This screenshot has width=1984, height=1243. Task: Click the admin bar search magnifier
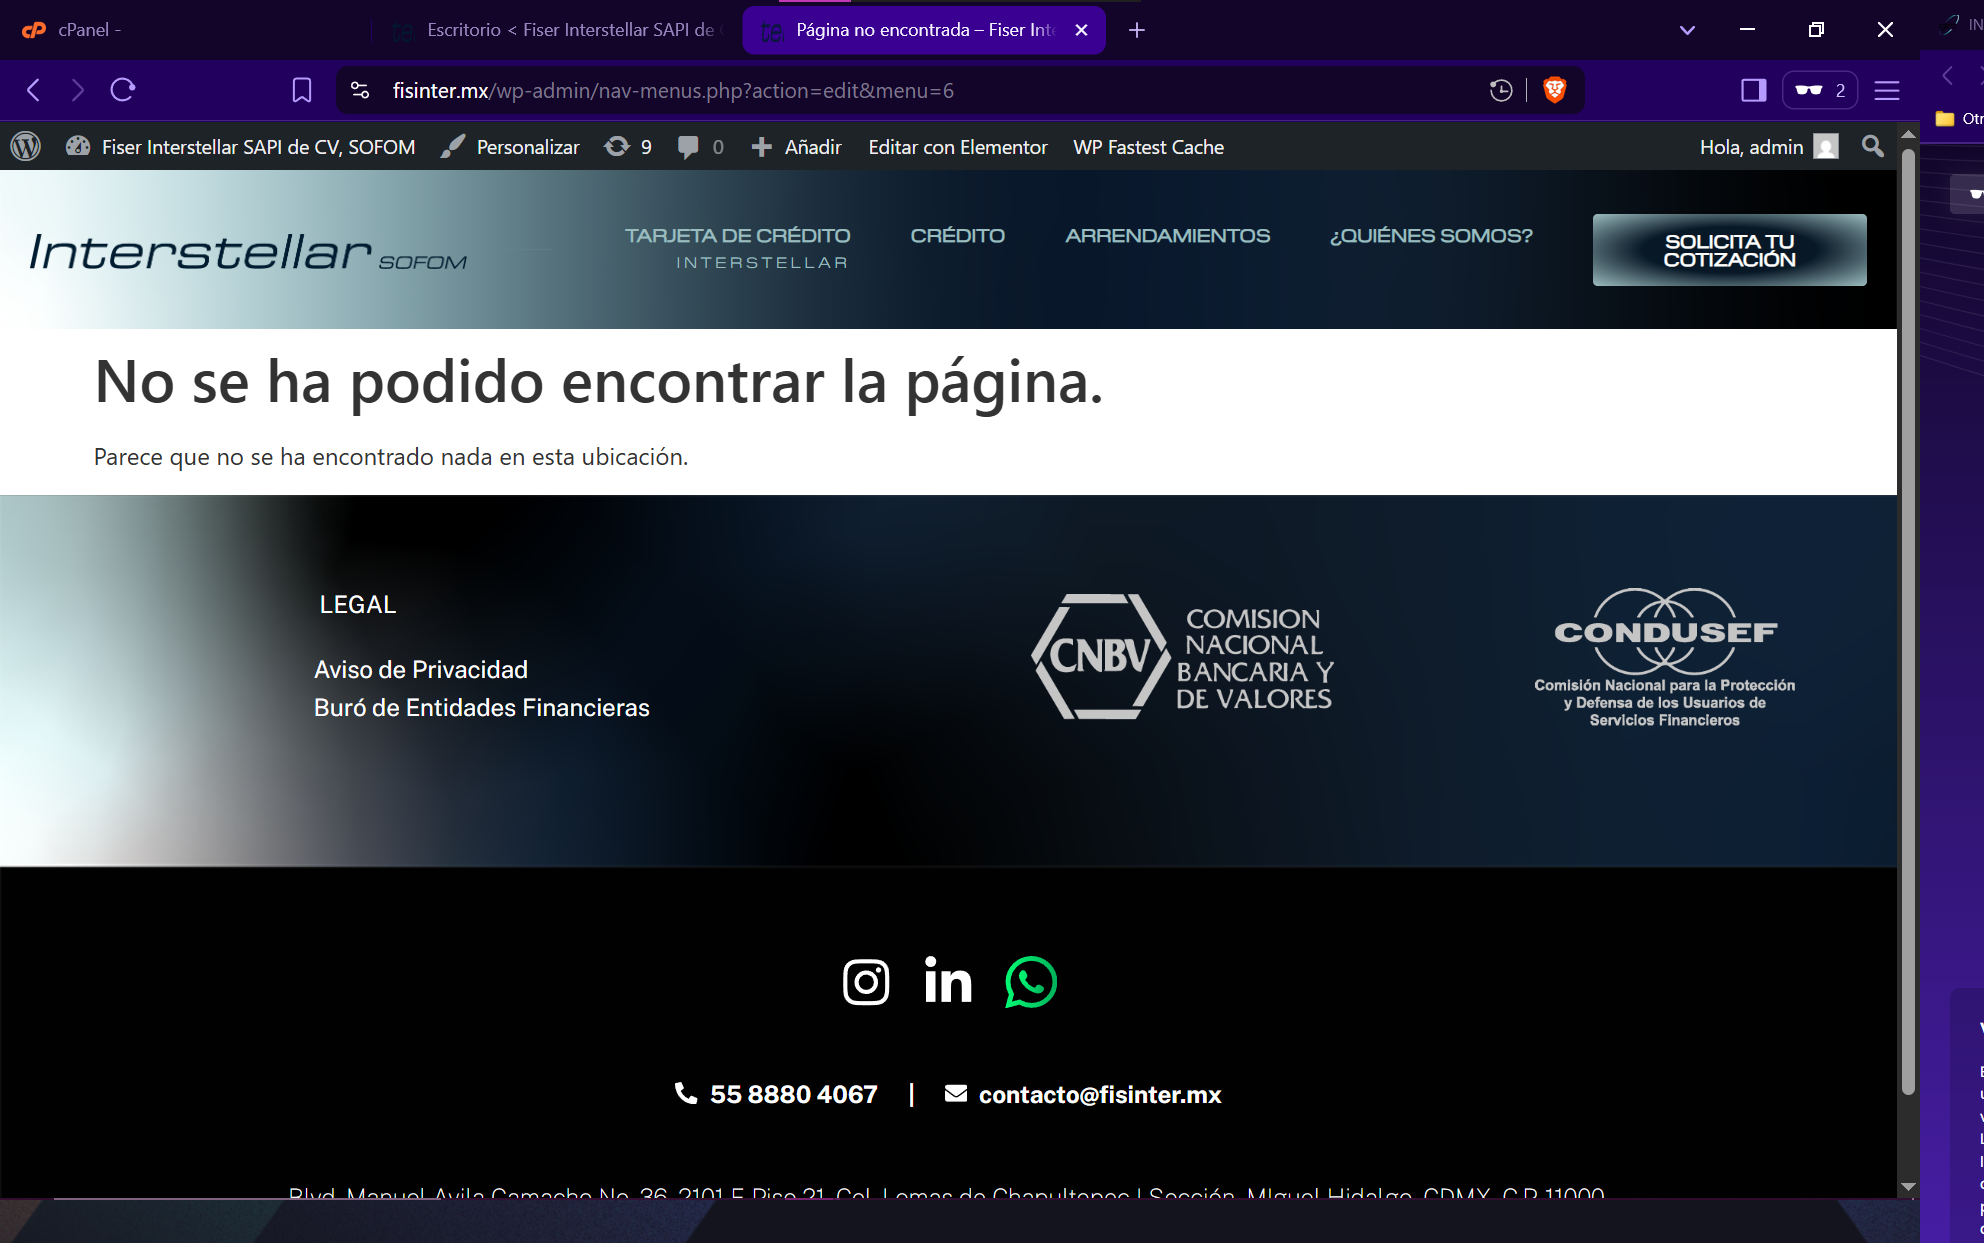[1872, 147]
